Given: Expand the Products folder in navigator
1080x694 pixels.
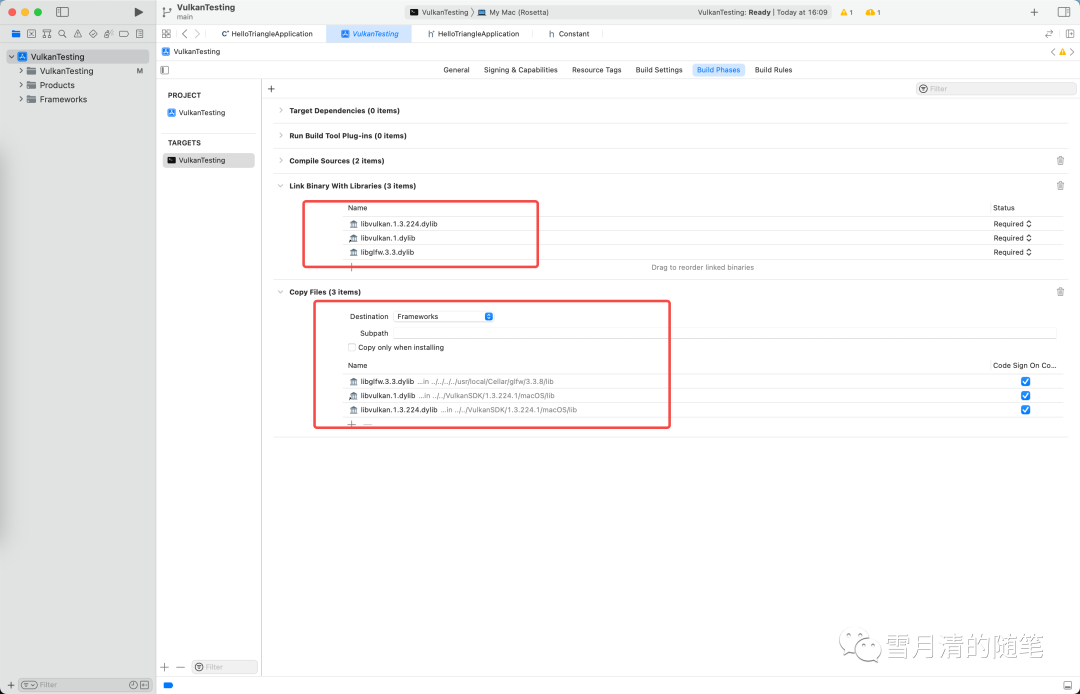Looking at the screenshot, I should [21, 85].
